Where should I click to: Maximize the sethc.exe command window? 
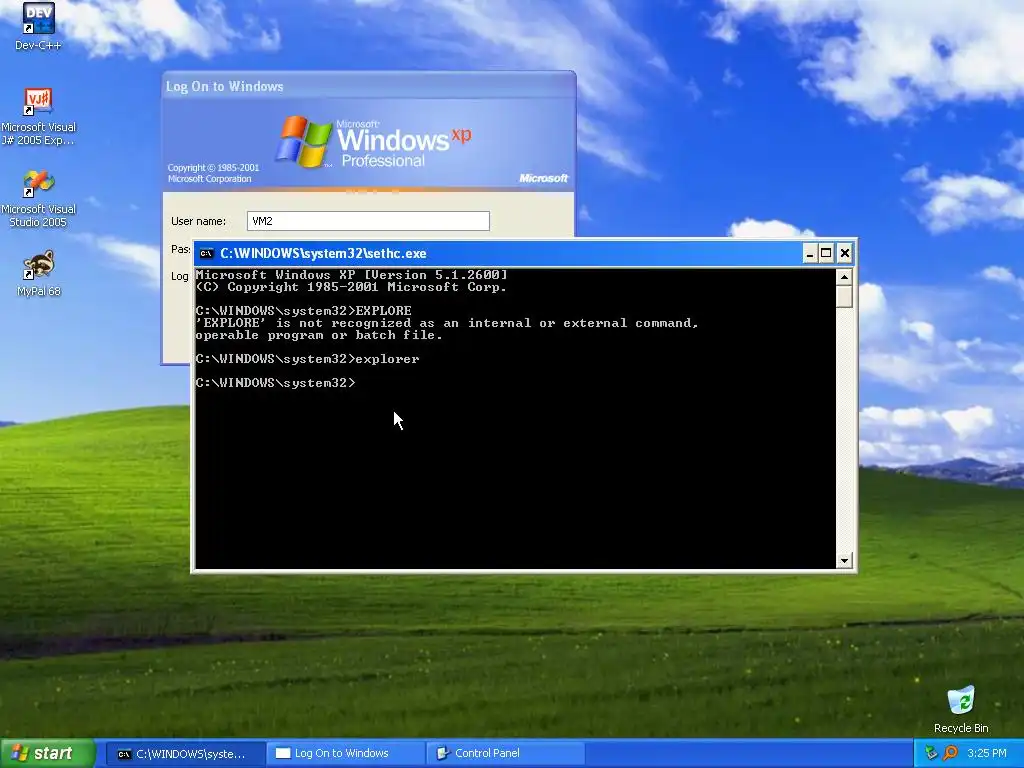(x=826, y=253)
